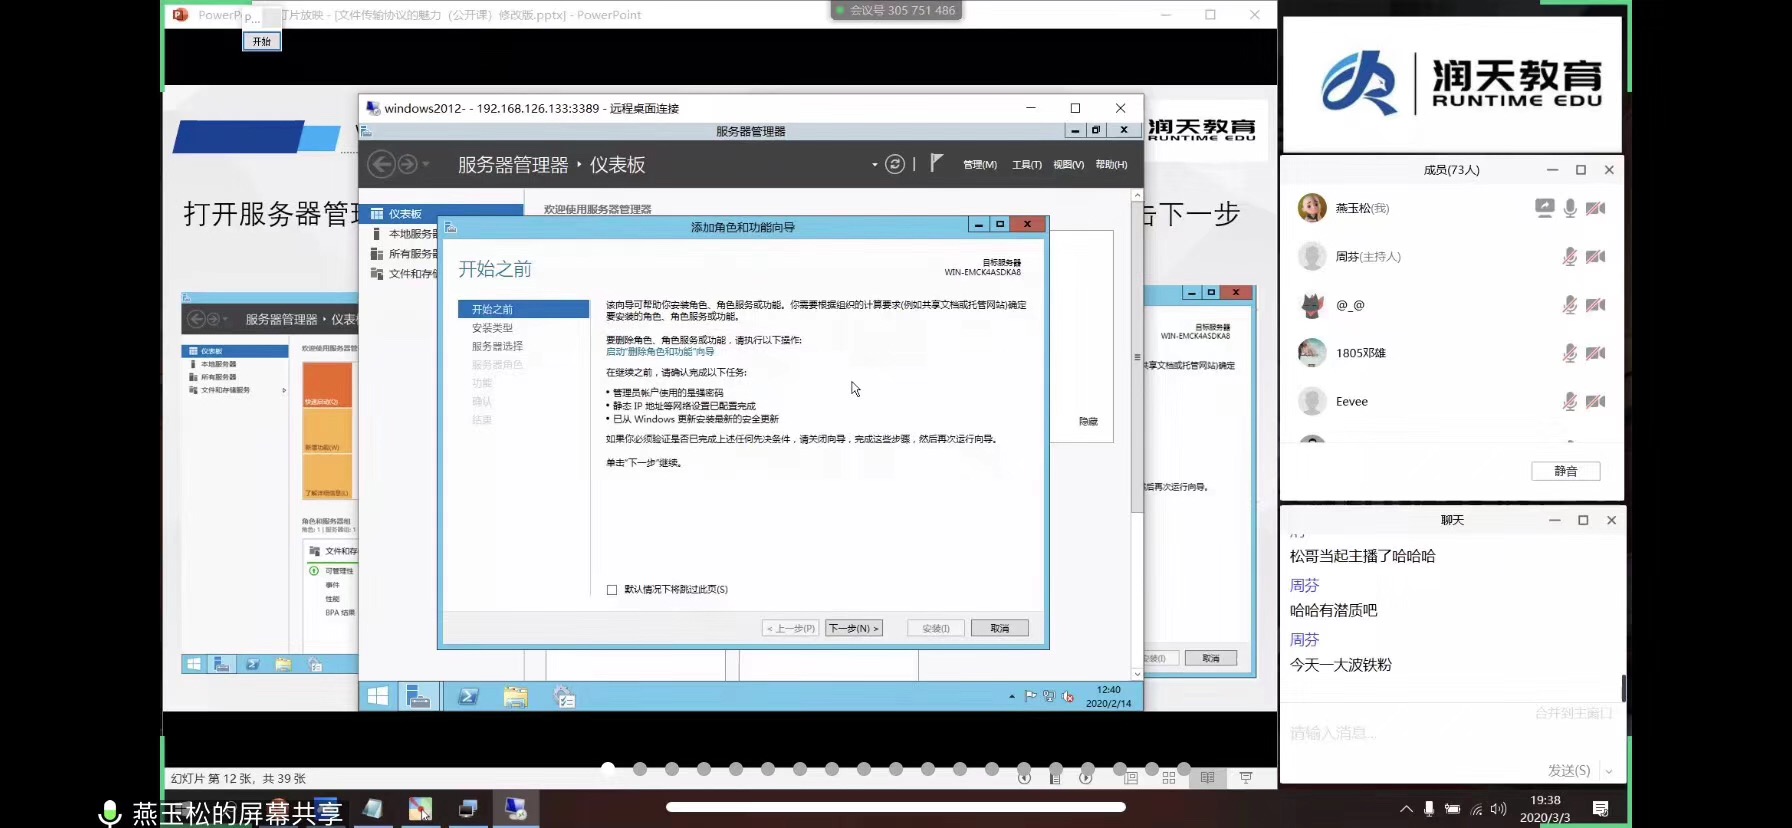Toggle the camera icon for Eevee
Screen dimensions: 1792x828
coord(1596,402)
